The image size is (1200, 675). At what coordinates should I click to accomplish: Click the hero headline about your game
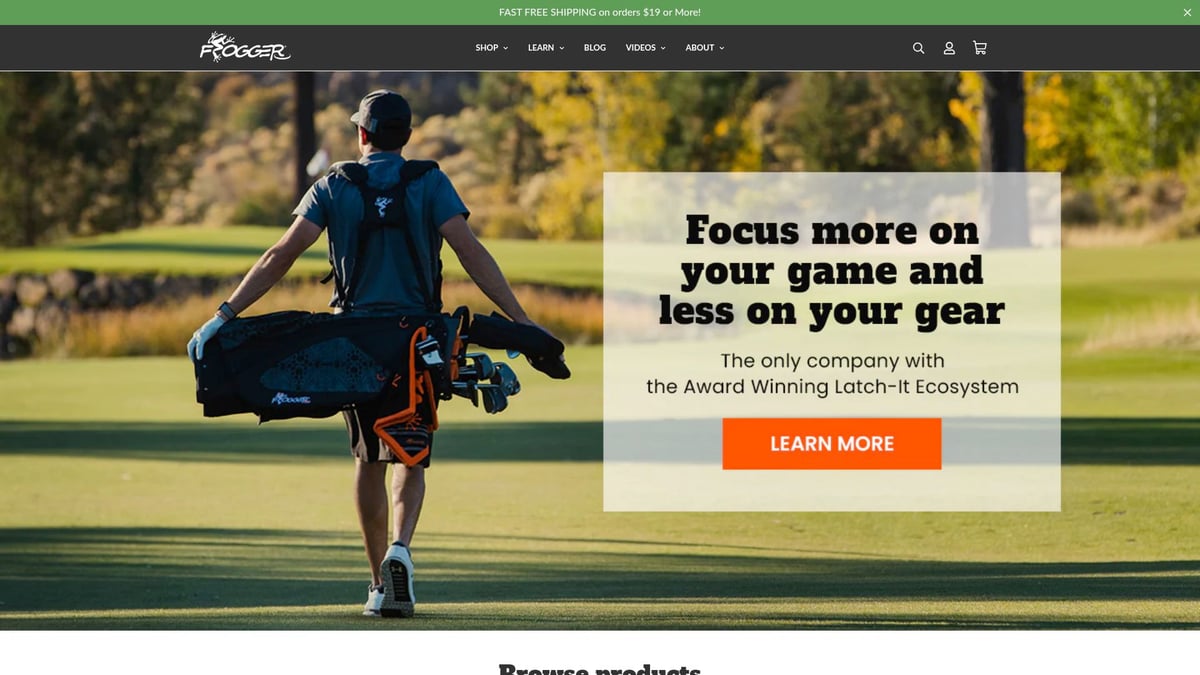832,271
